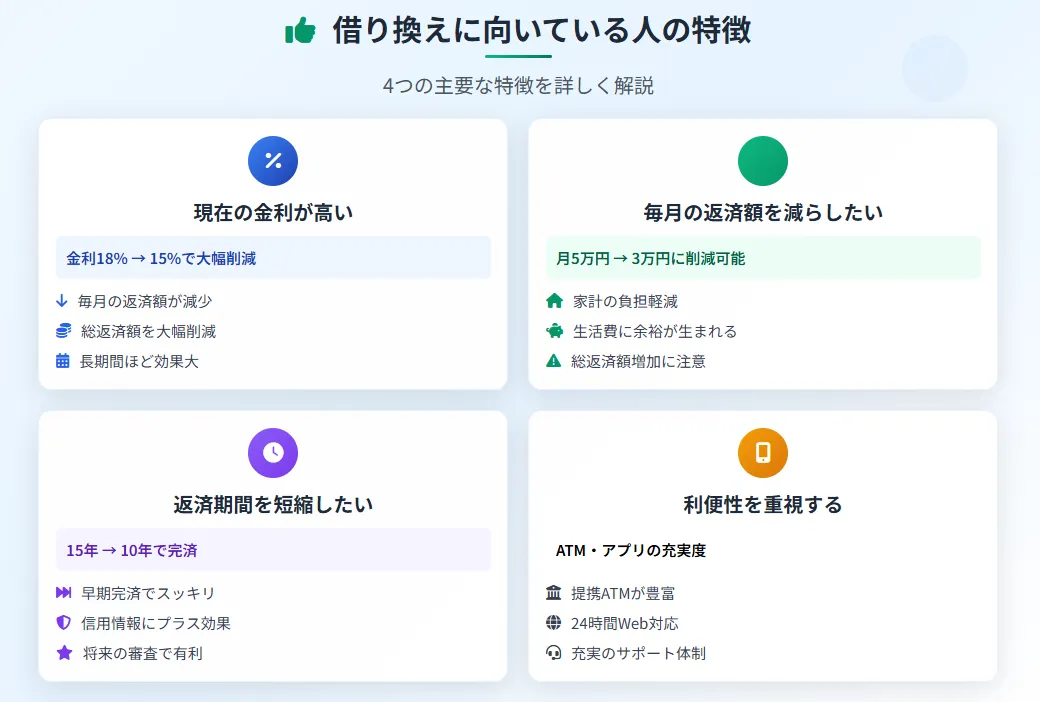Click the fast-forward icon beside 早期完済でスッキリ

pyautogui.click(x=64, y=593)
